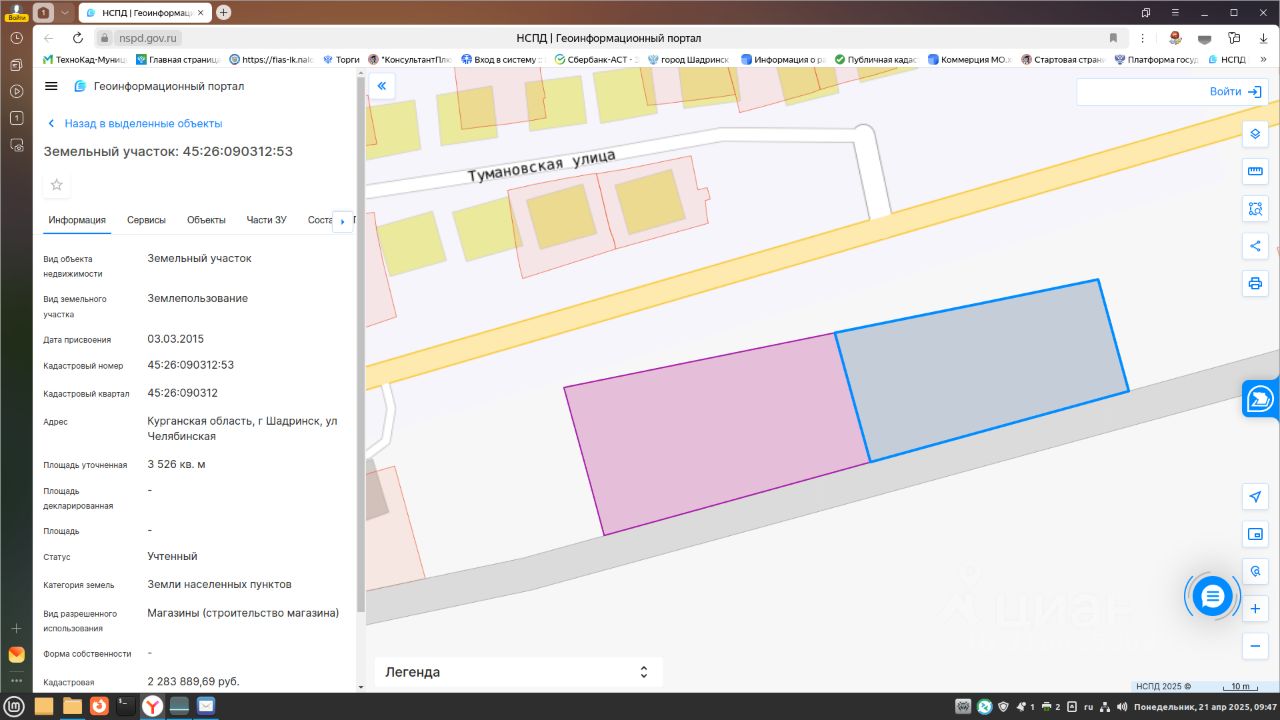Viewport: 1280px width, 720px height.
Task: Zoom in with the plus button
Action: pos(1255,609)
